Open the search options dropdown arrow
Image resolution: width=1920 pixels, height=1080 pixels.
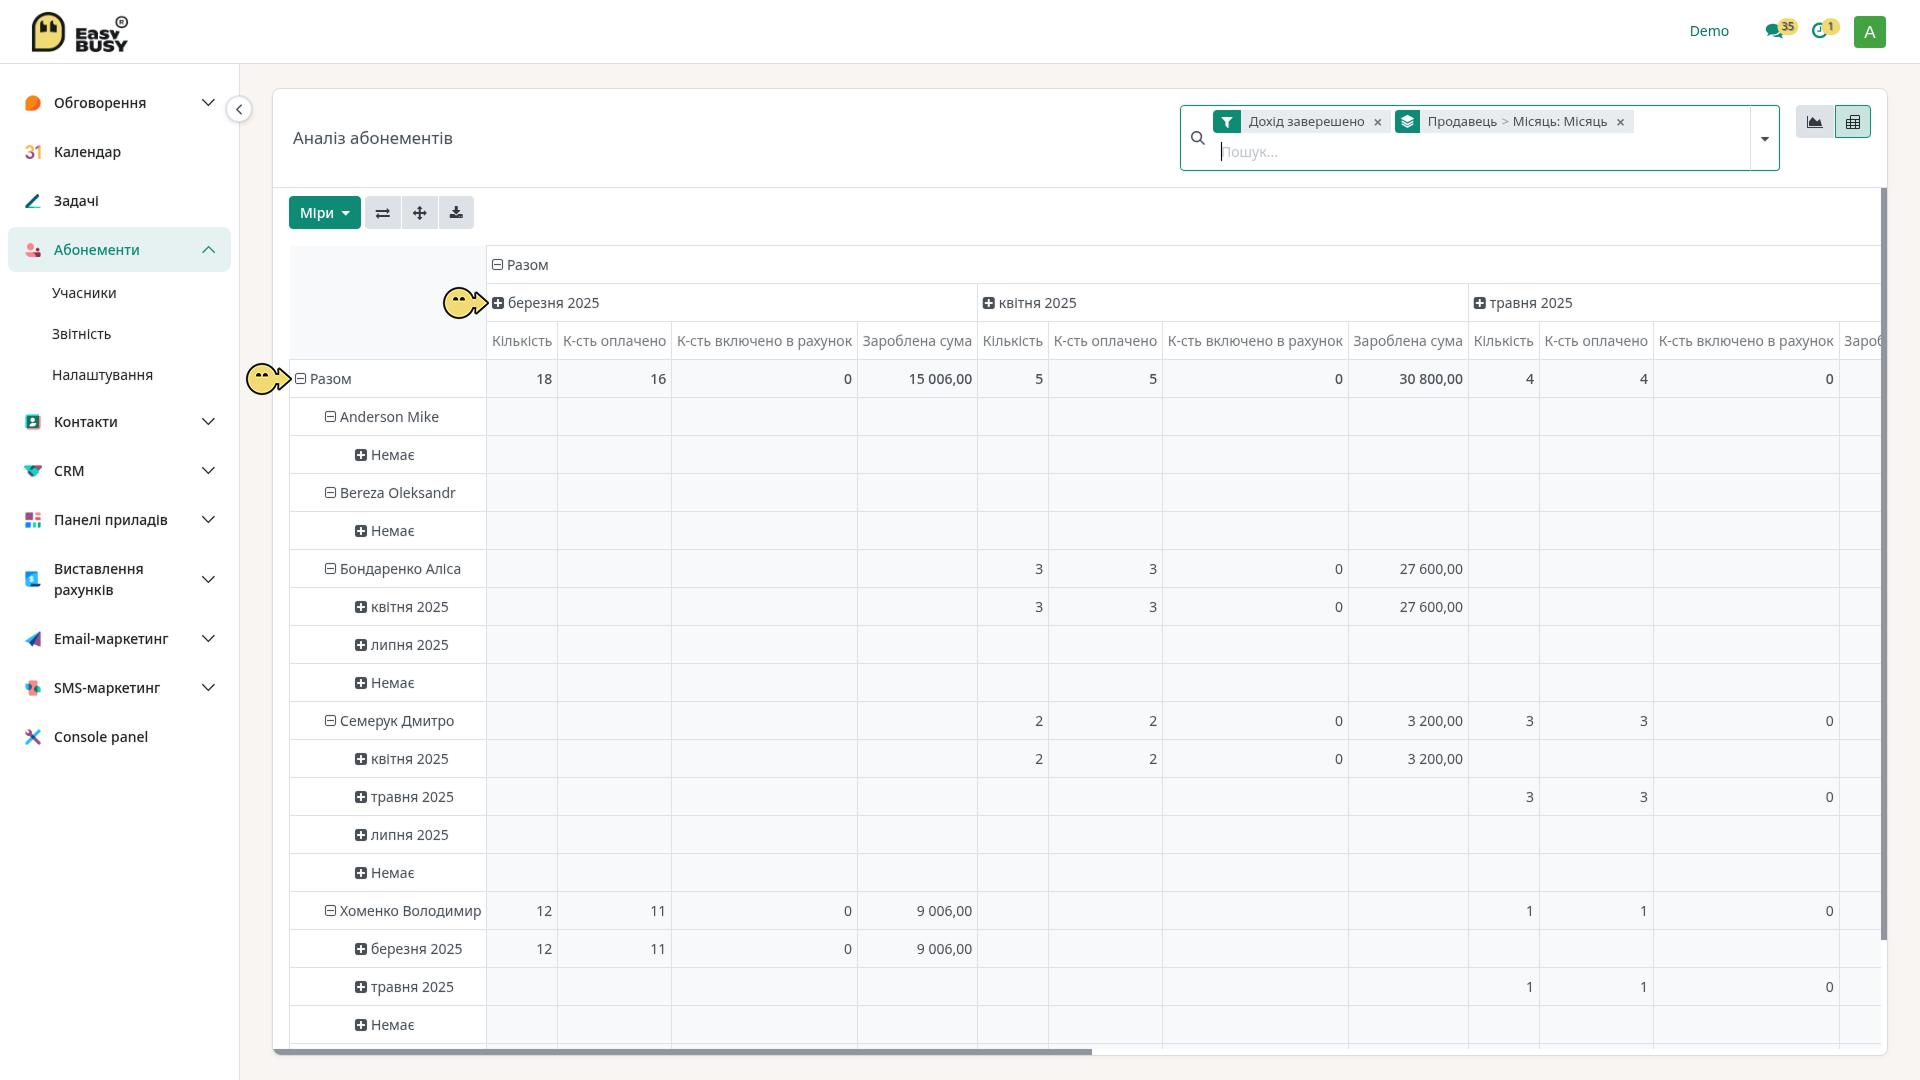(x=1765, y=138)
